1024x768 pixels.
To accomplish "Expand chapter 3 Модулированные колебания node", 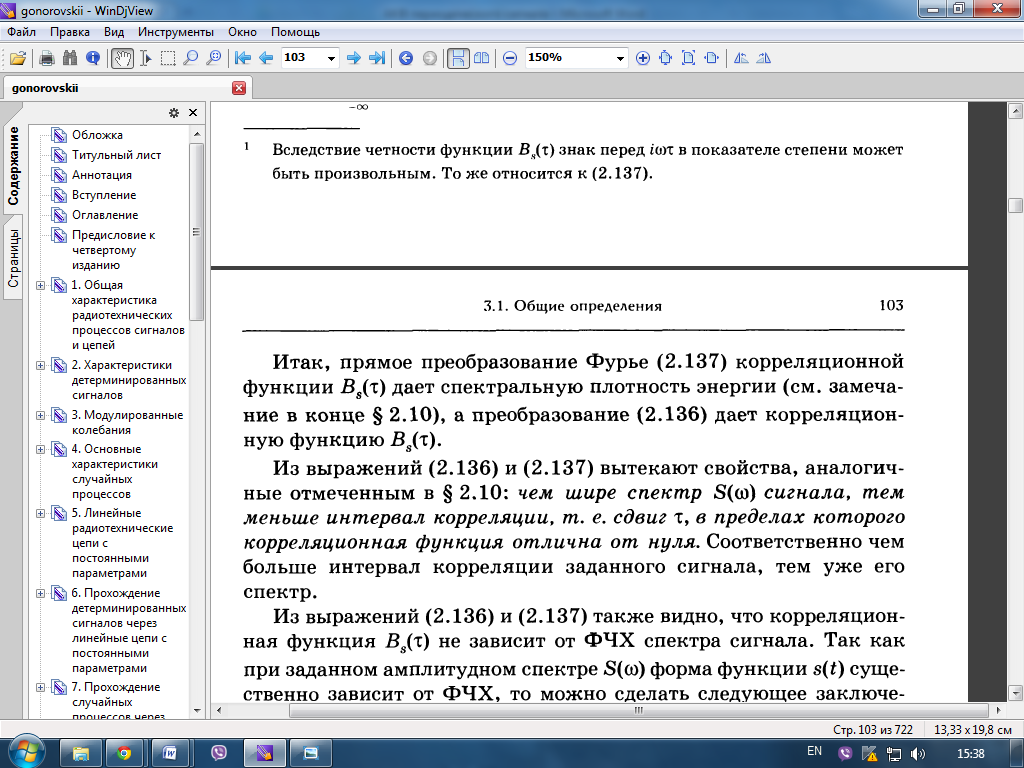I will (x=40, y=415).
